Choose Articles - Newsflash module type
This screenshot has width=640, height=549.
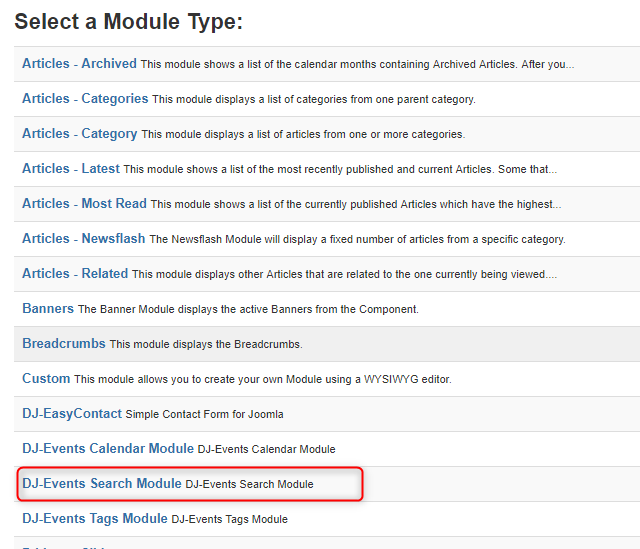coord(83,239)
